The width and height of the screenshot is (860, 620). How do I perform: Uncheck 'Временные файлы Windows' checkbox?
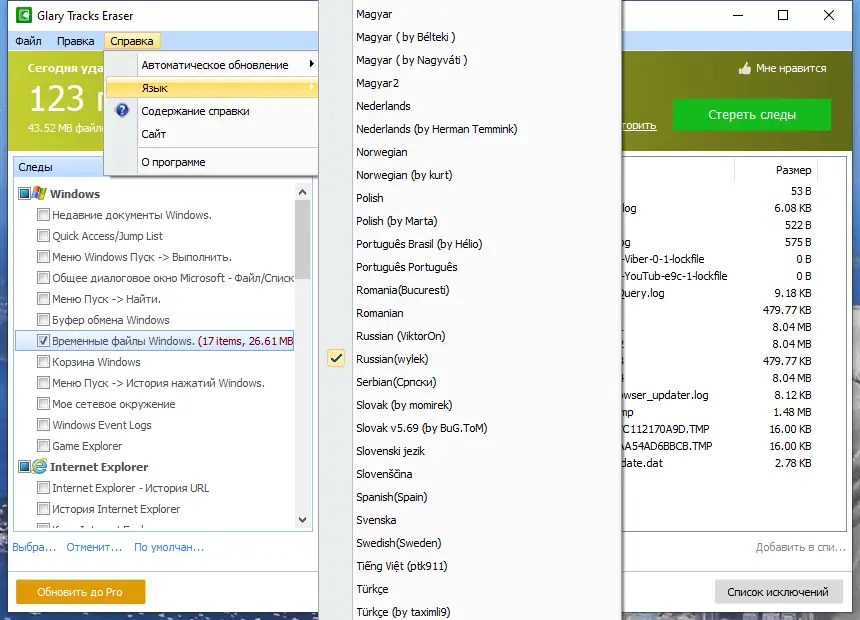coord(43,340)
